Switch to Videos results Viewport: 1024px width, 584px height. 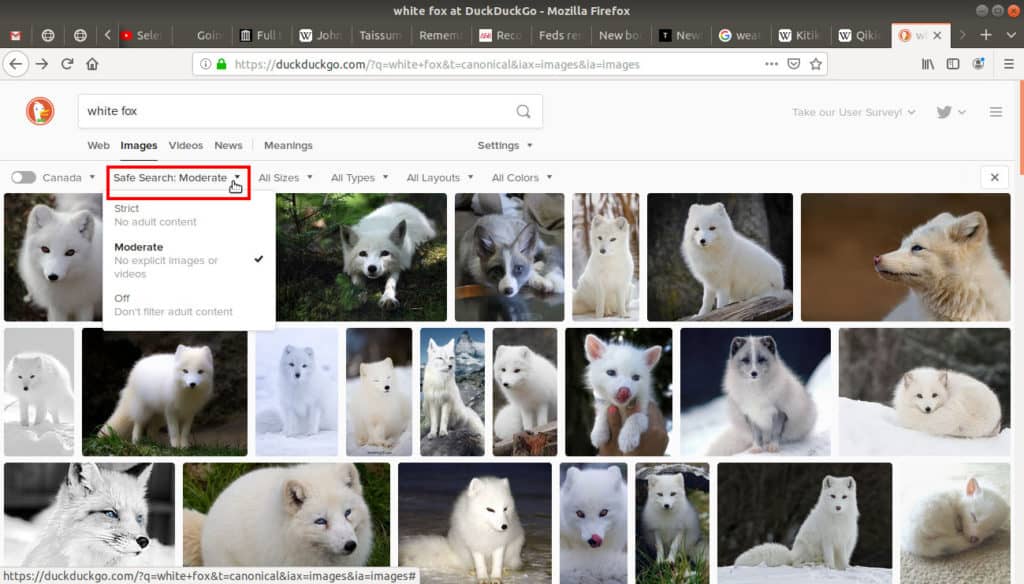tap(185, 146)
